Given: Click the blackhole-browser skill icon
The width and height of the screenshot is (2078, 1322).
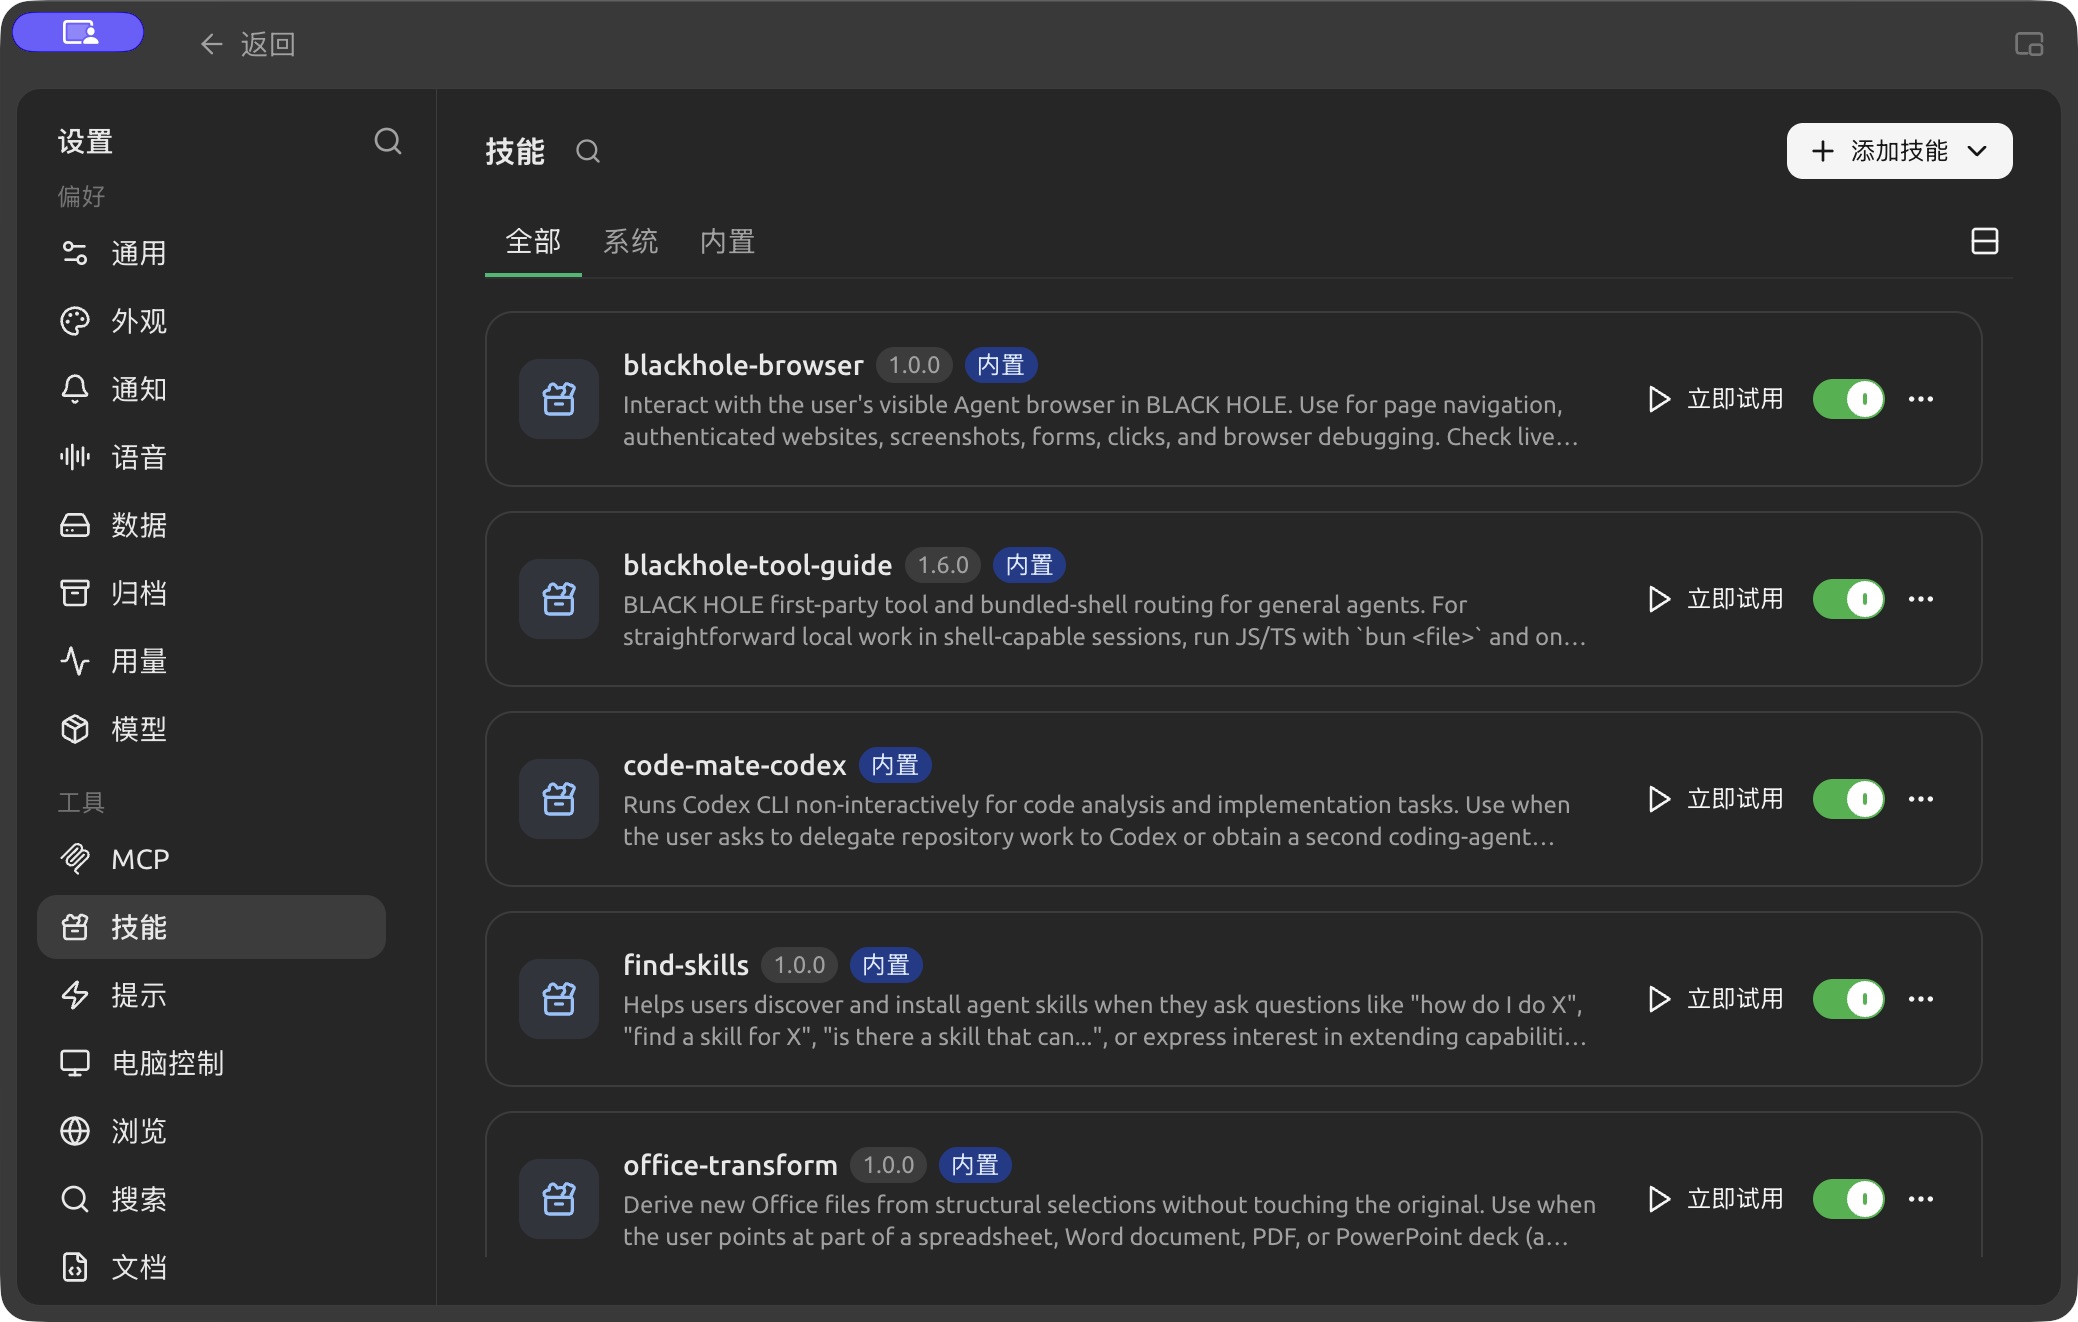Looking at the screenshot, I should pyautogui.click(x=559, y=399).
